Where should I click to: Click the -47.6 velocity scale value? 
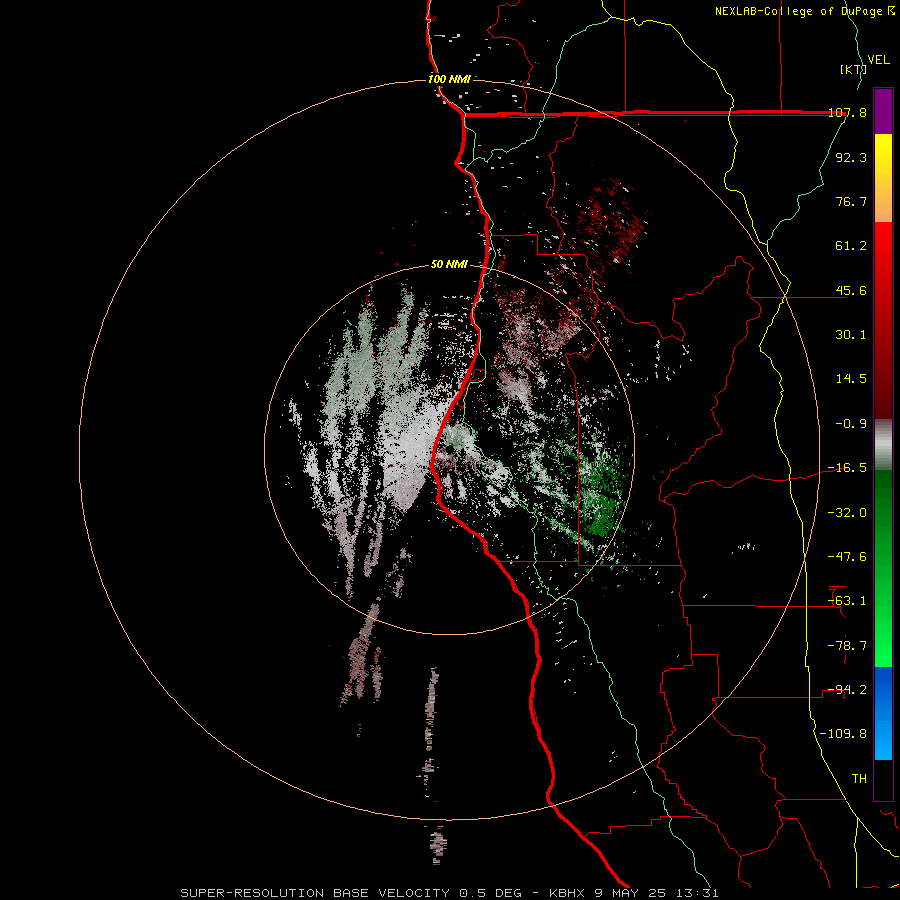point(847,557)
